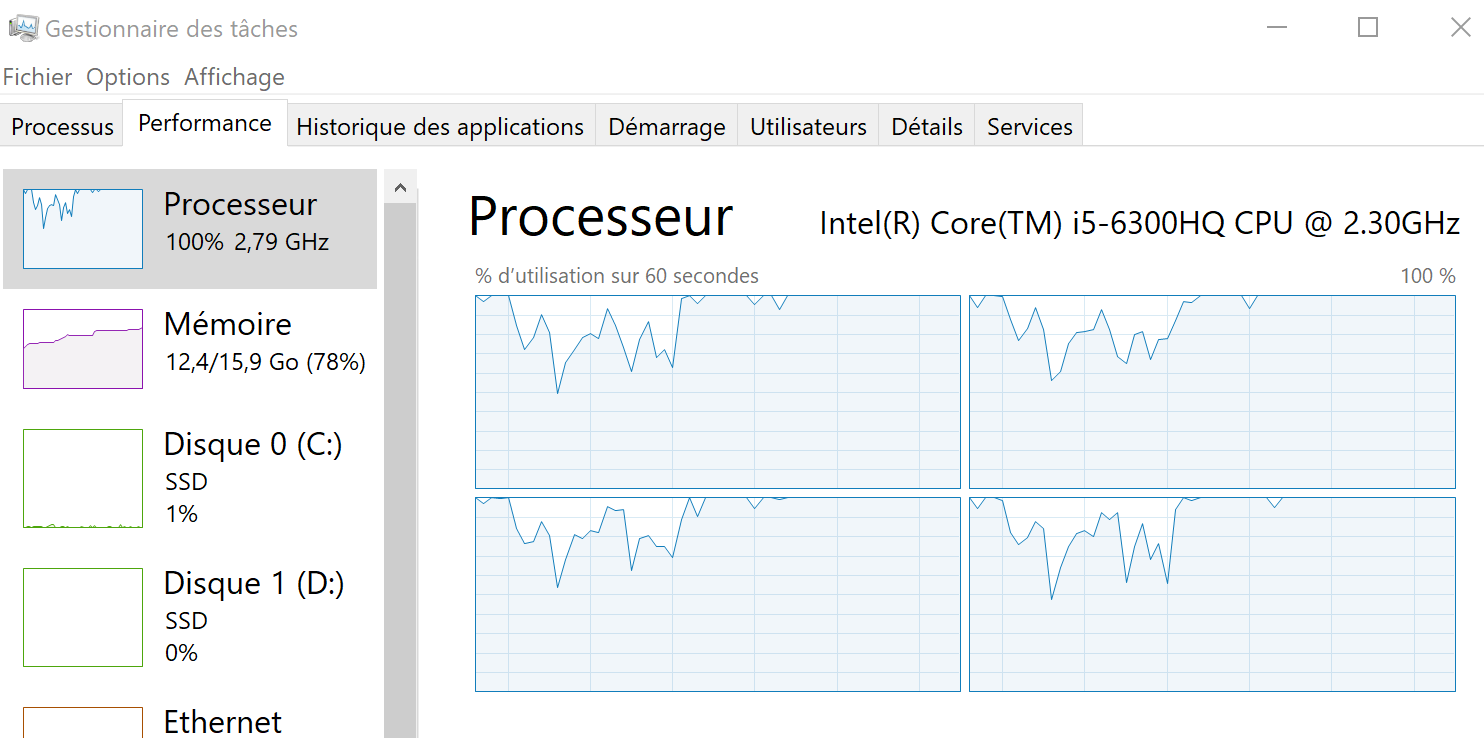View the Détails tab

[925, 126]
